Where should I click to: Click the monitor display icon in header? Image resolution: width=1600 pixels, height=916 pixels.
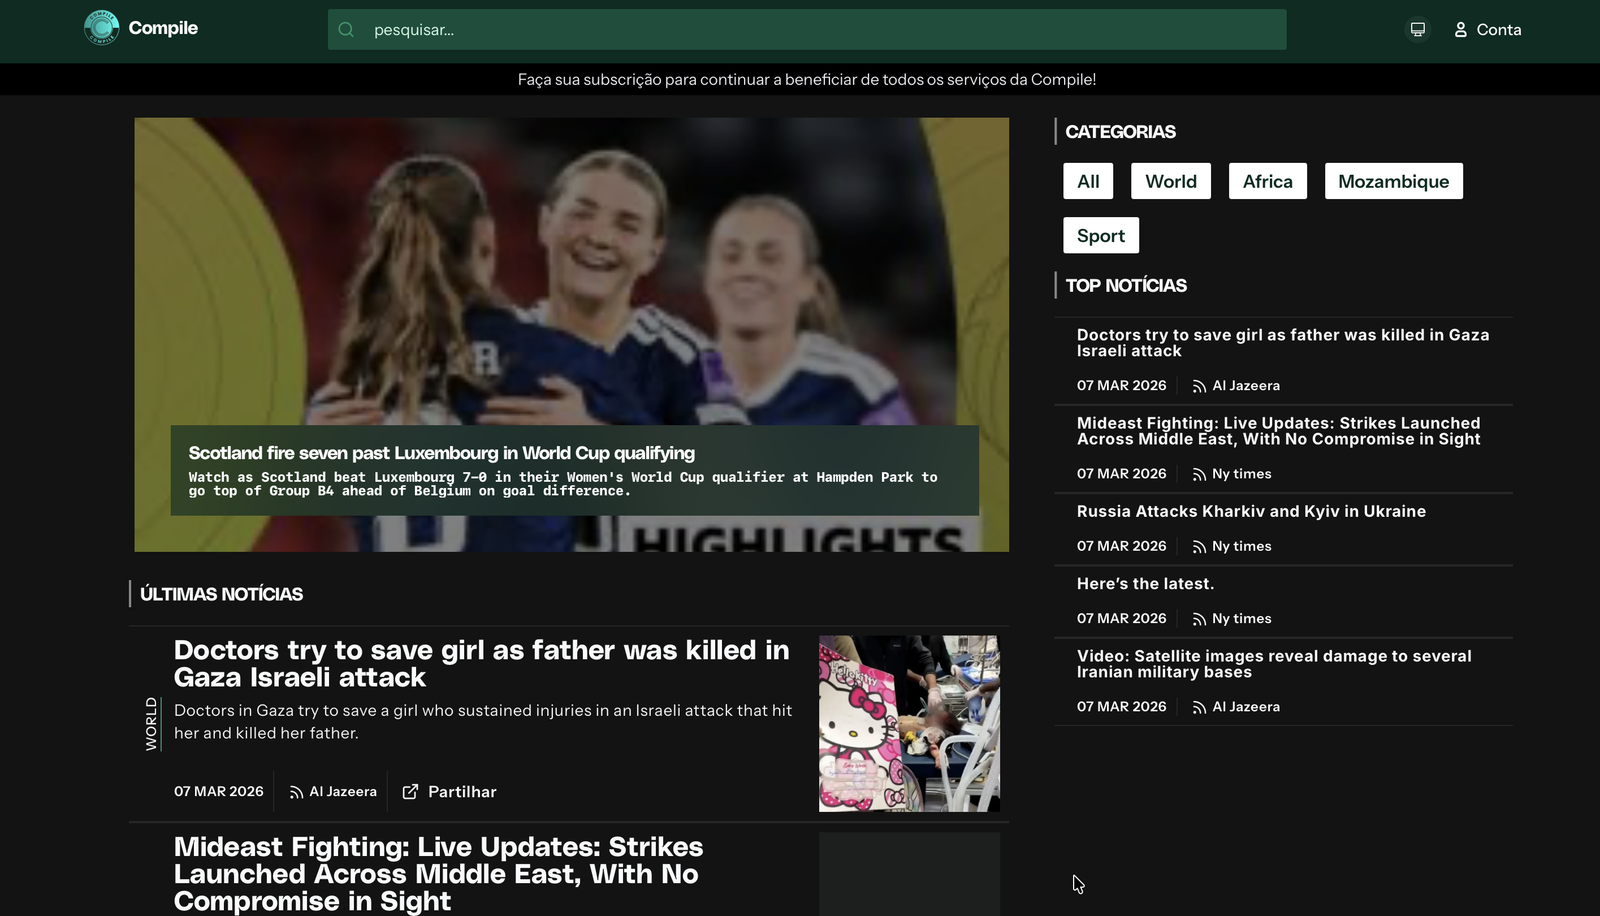pos(1417,30)
